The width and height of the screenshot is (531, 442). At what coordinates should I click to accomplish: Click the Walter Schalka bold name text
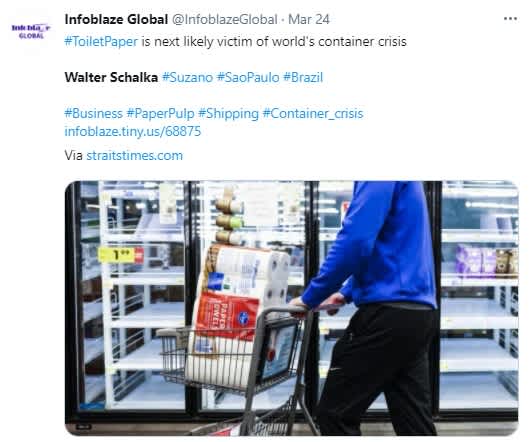click(111, 77)
